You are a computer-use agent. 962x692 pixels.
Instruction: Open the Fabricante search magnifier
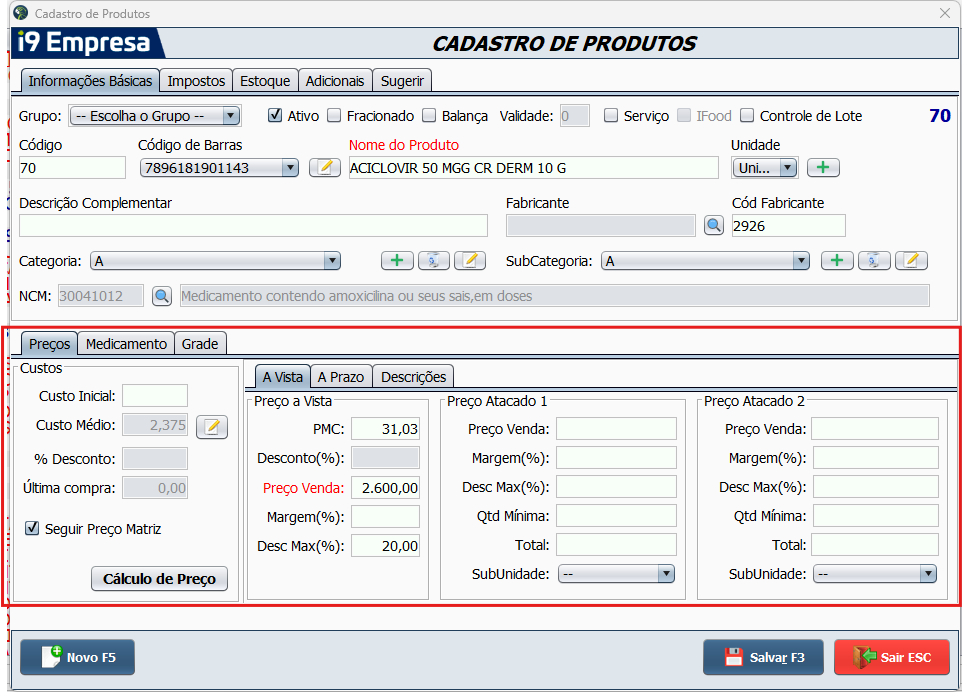(x=713, y=225)
